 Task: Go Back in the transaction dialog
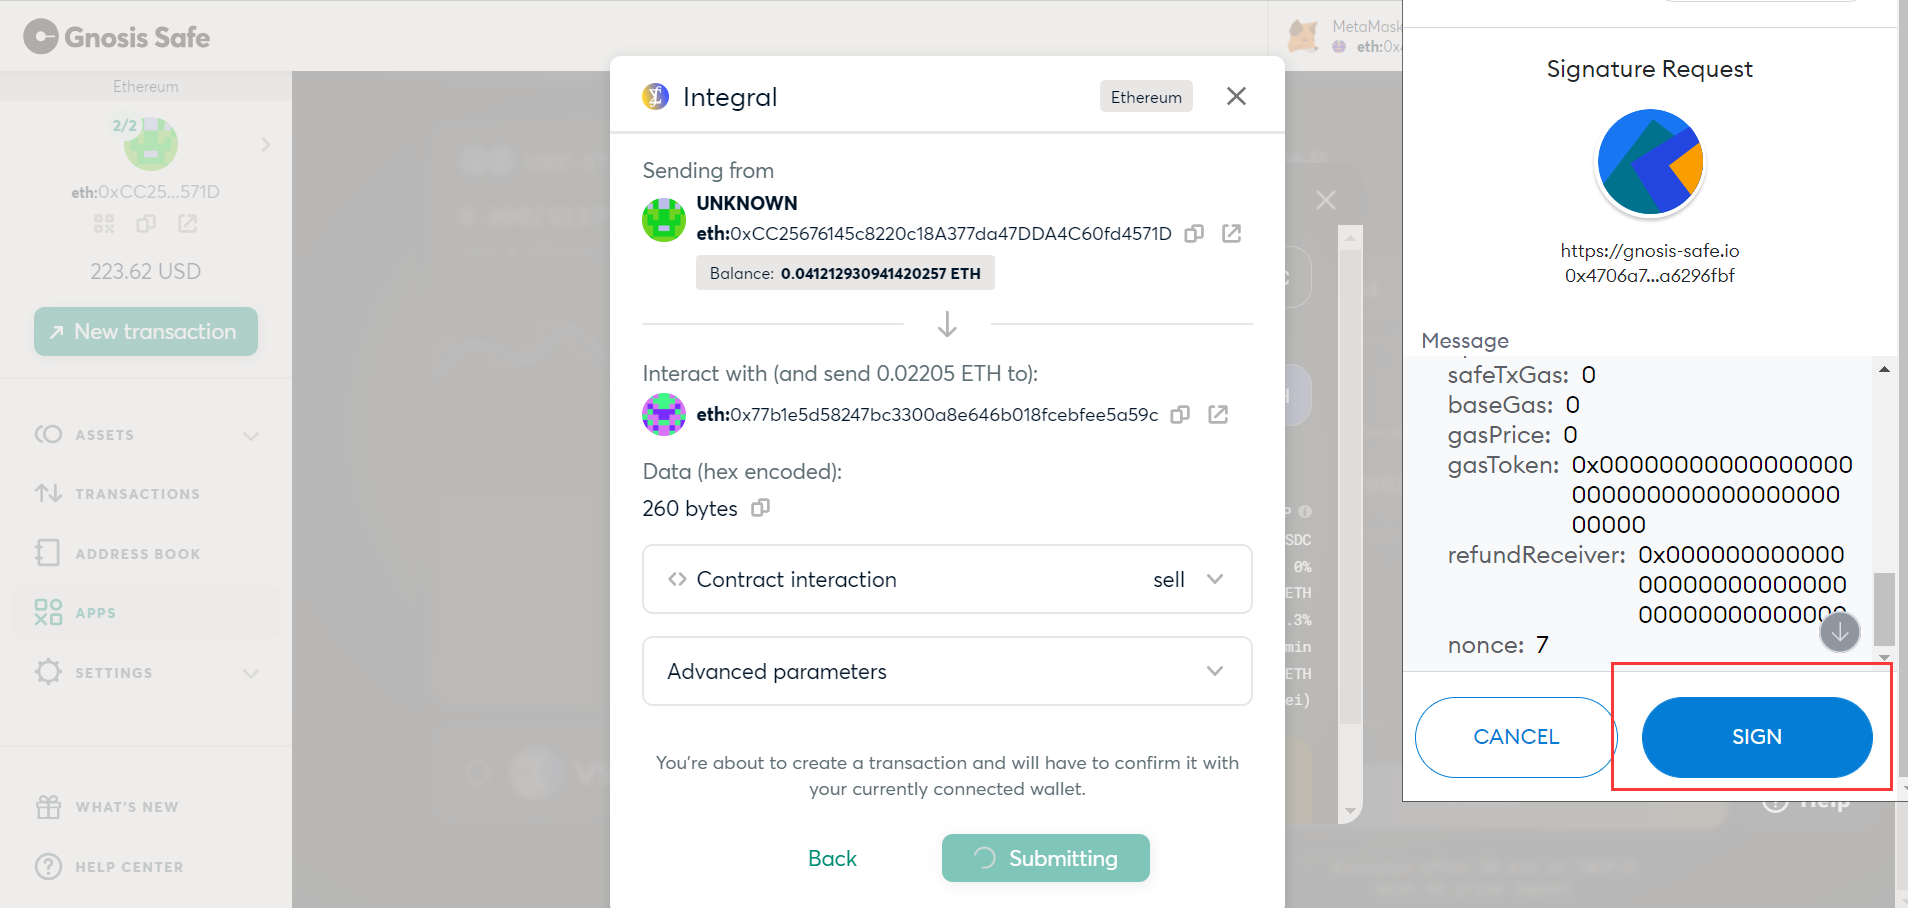[832, 858]
